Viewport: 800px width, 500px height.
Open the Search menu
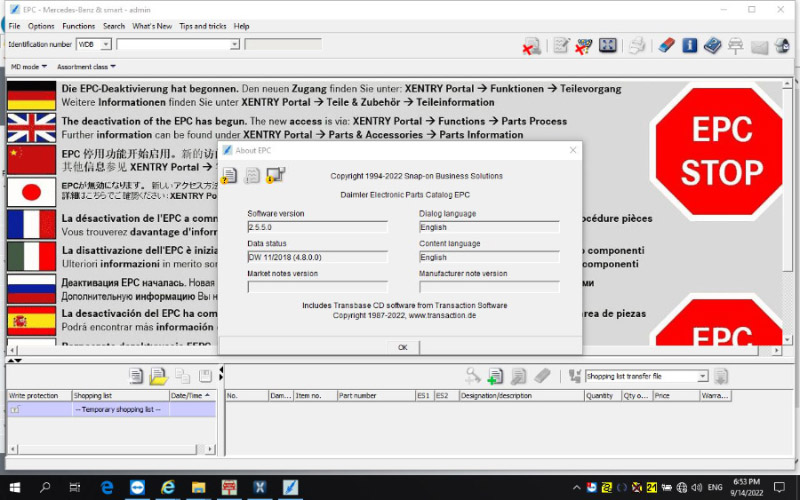pos(114,26)
